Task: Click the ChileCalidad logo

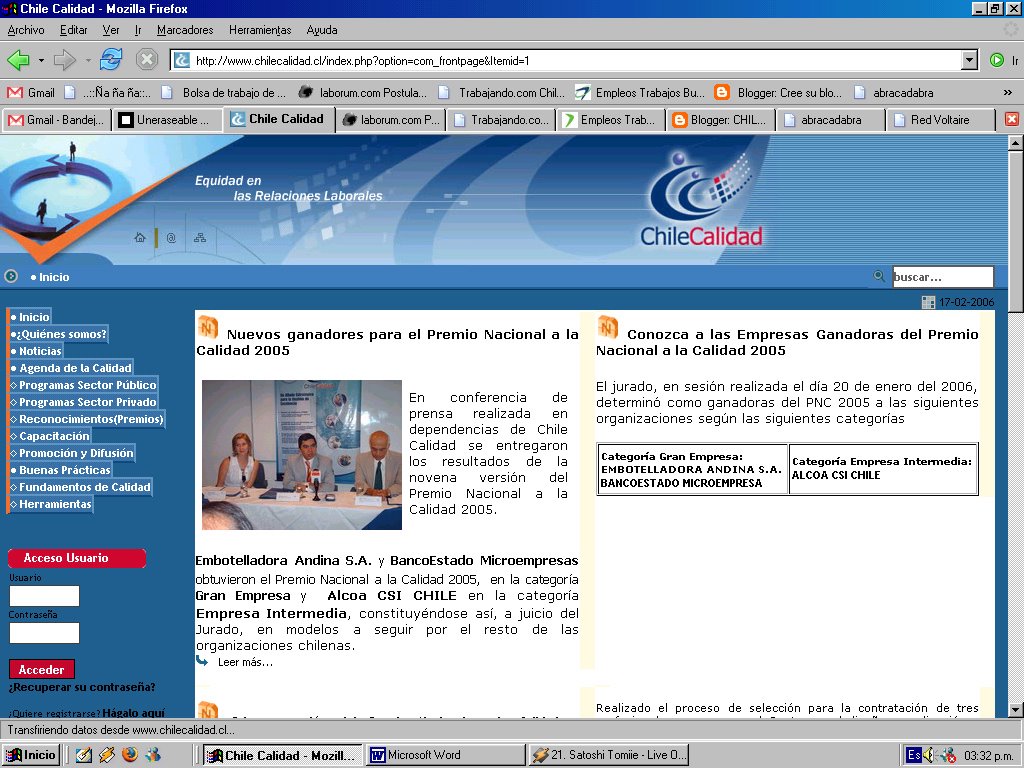Action: (701, 201)
